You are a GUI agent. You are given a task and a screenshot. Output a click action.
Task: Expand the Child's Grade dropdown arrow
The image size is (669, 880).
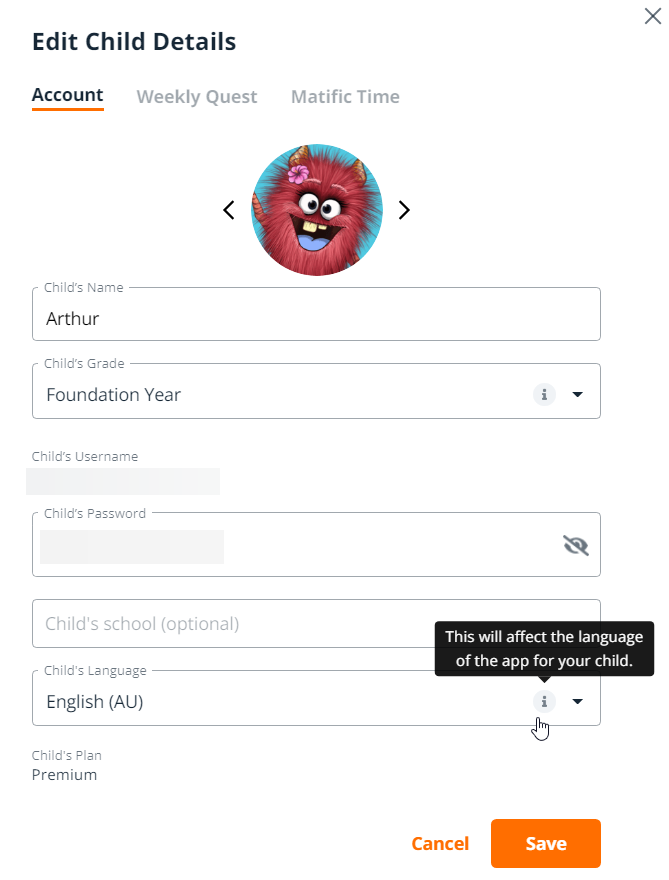point(578,395)
